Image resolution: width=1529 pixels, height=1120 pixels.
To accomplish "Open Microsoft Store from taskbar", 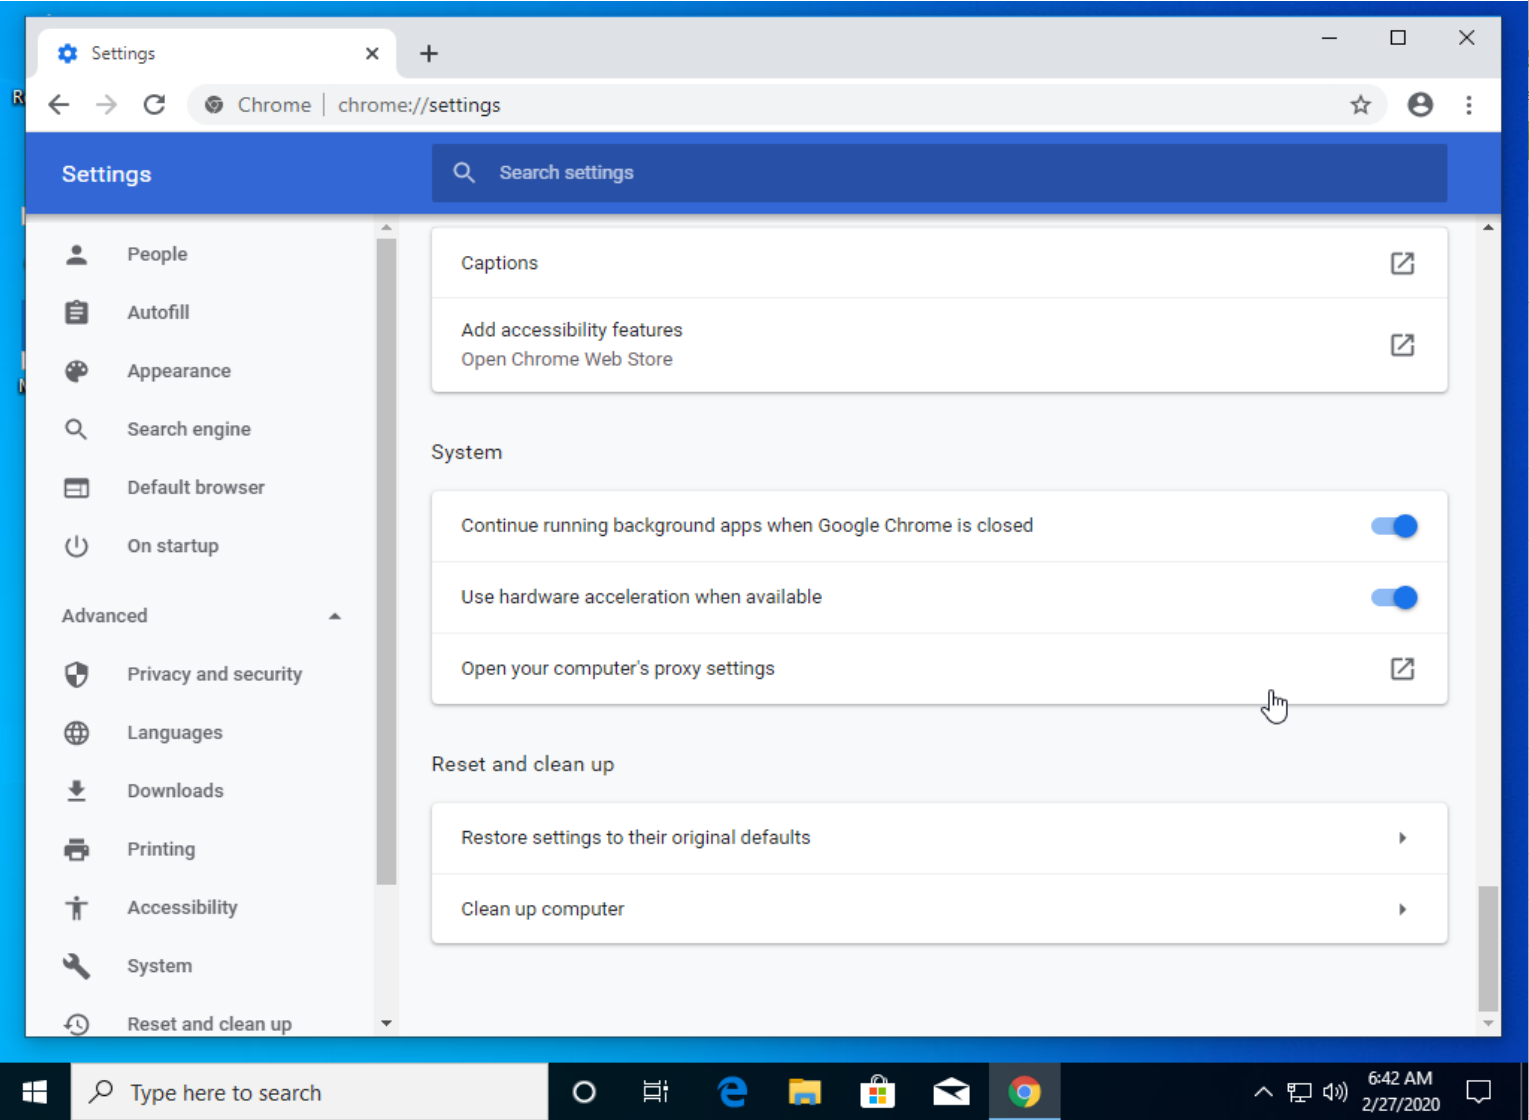I will tap(877, 1092).
